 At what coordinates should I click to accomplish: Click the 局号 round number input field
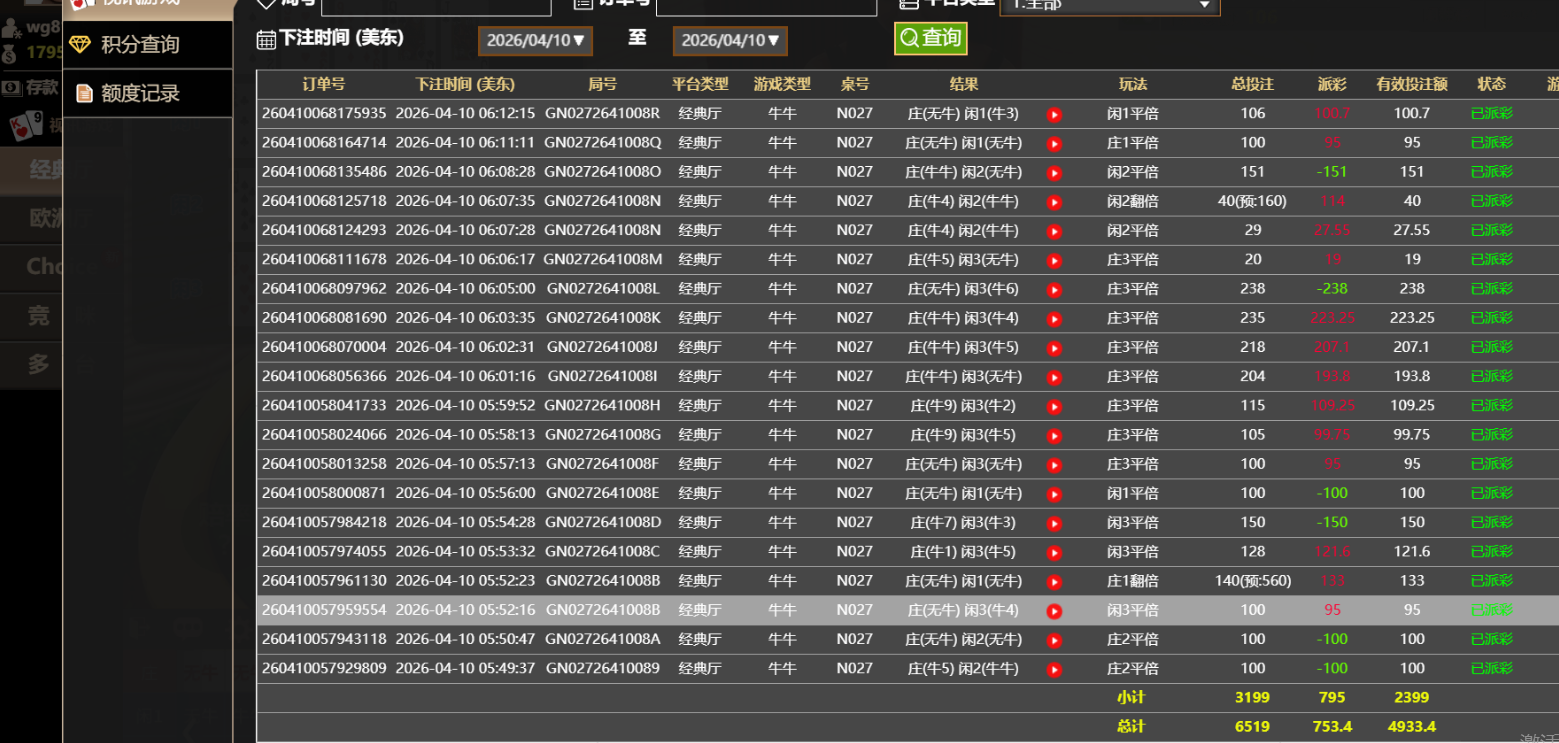tap(435, 6)
